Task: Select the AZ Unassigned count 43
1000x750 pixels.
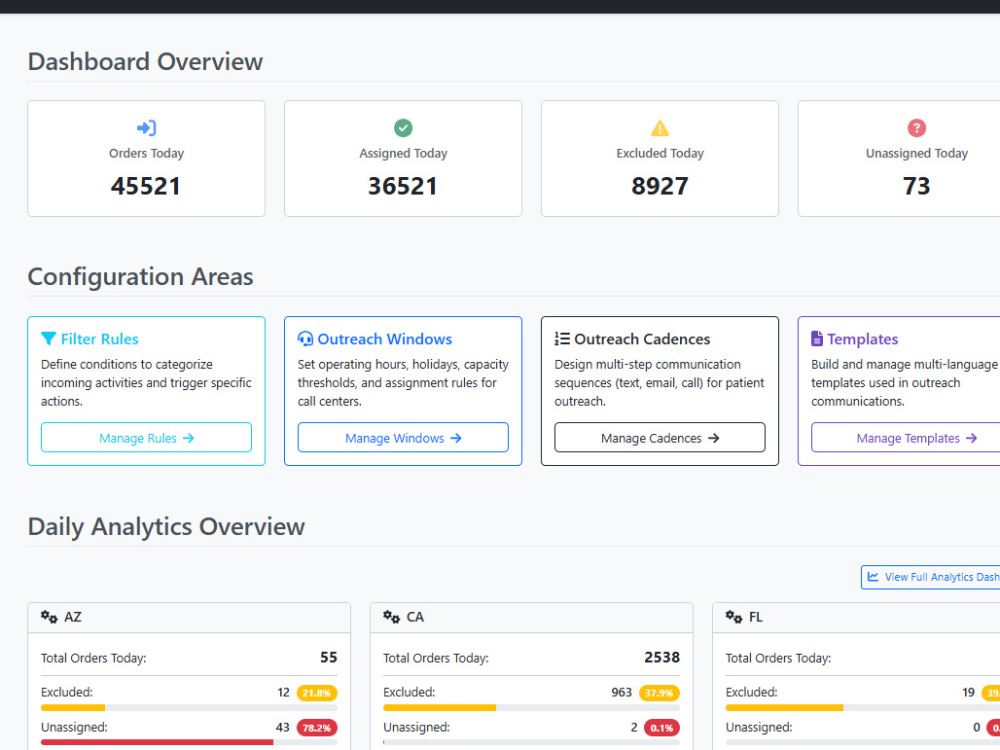Action: pyautogui.click(x=283, y=728)
